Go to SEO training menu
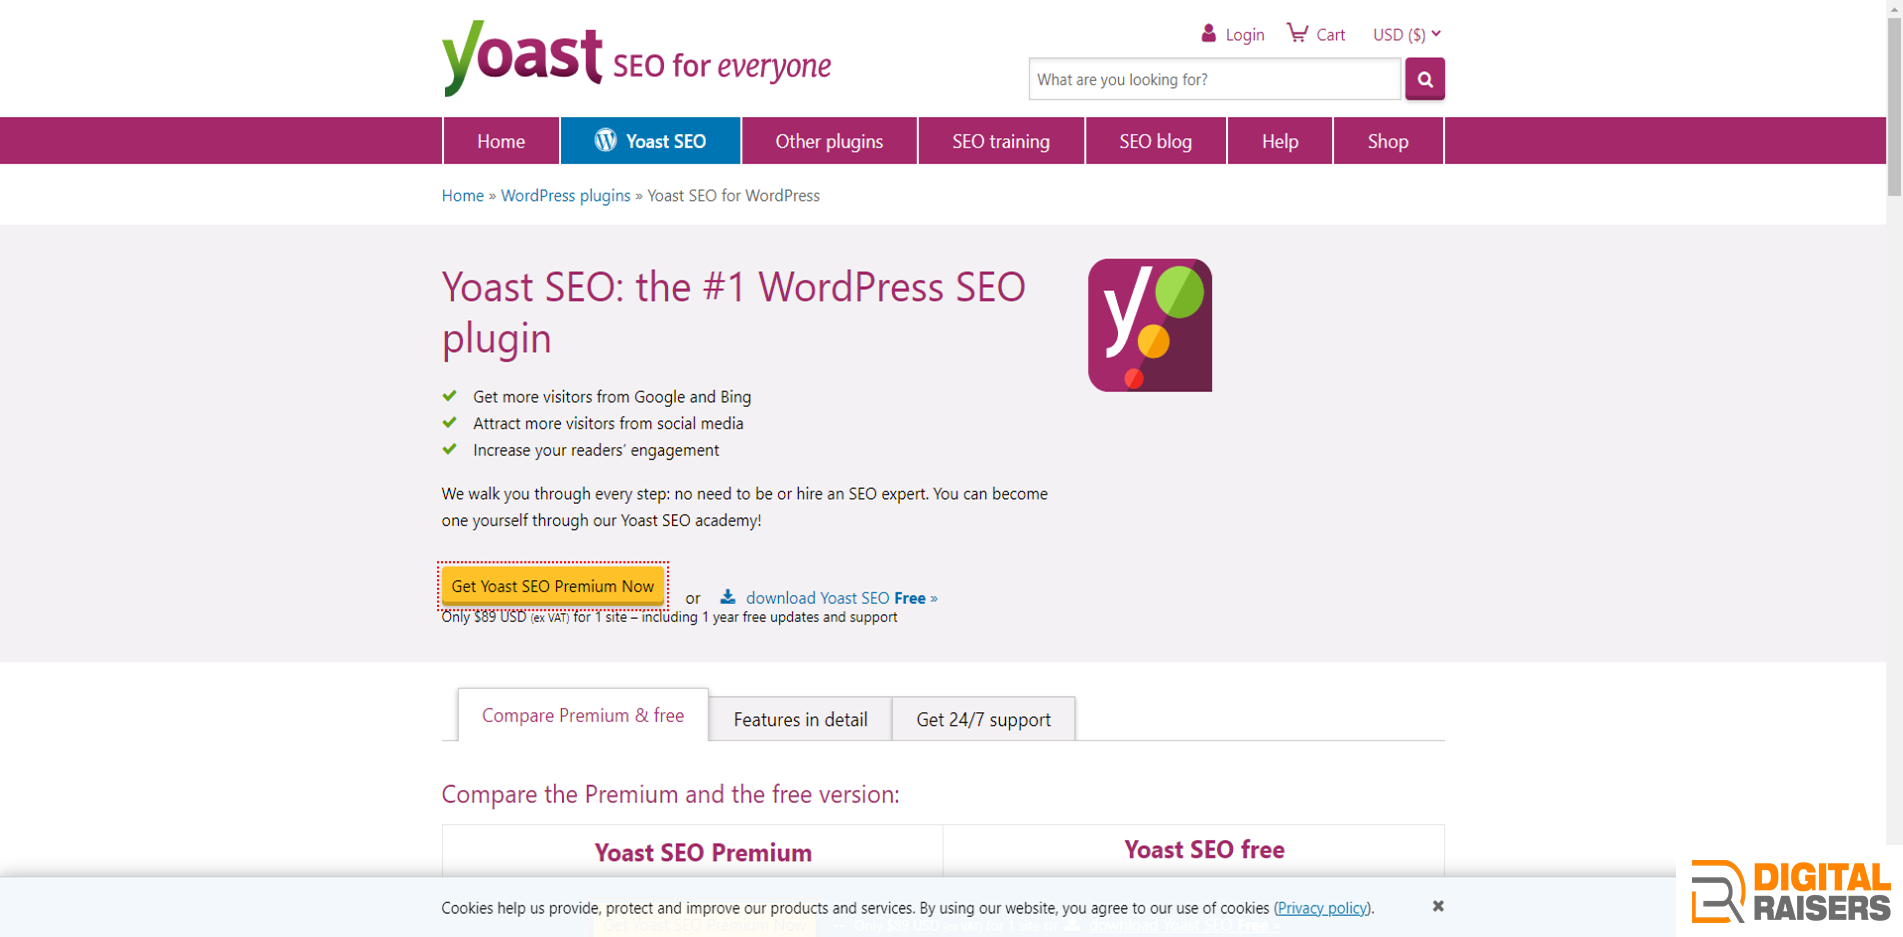 [1001, 141]
